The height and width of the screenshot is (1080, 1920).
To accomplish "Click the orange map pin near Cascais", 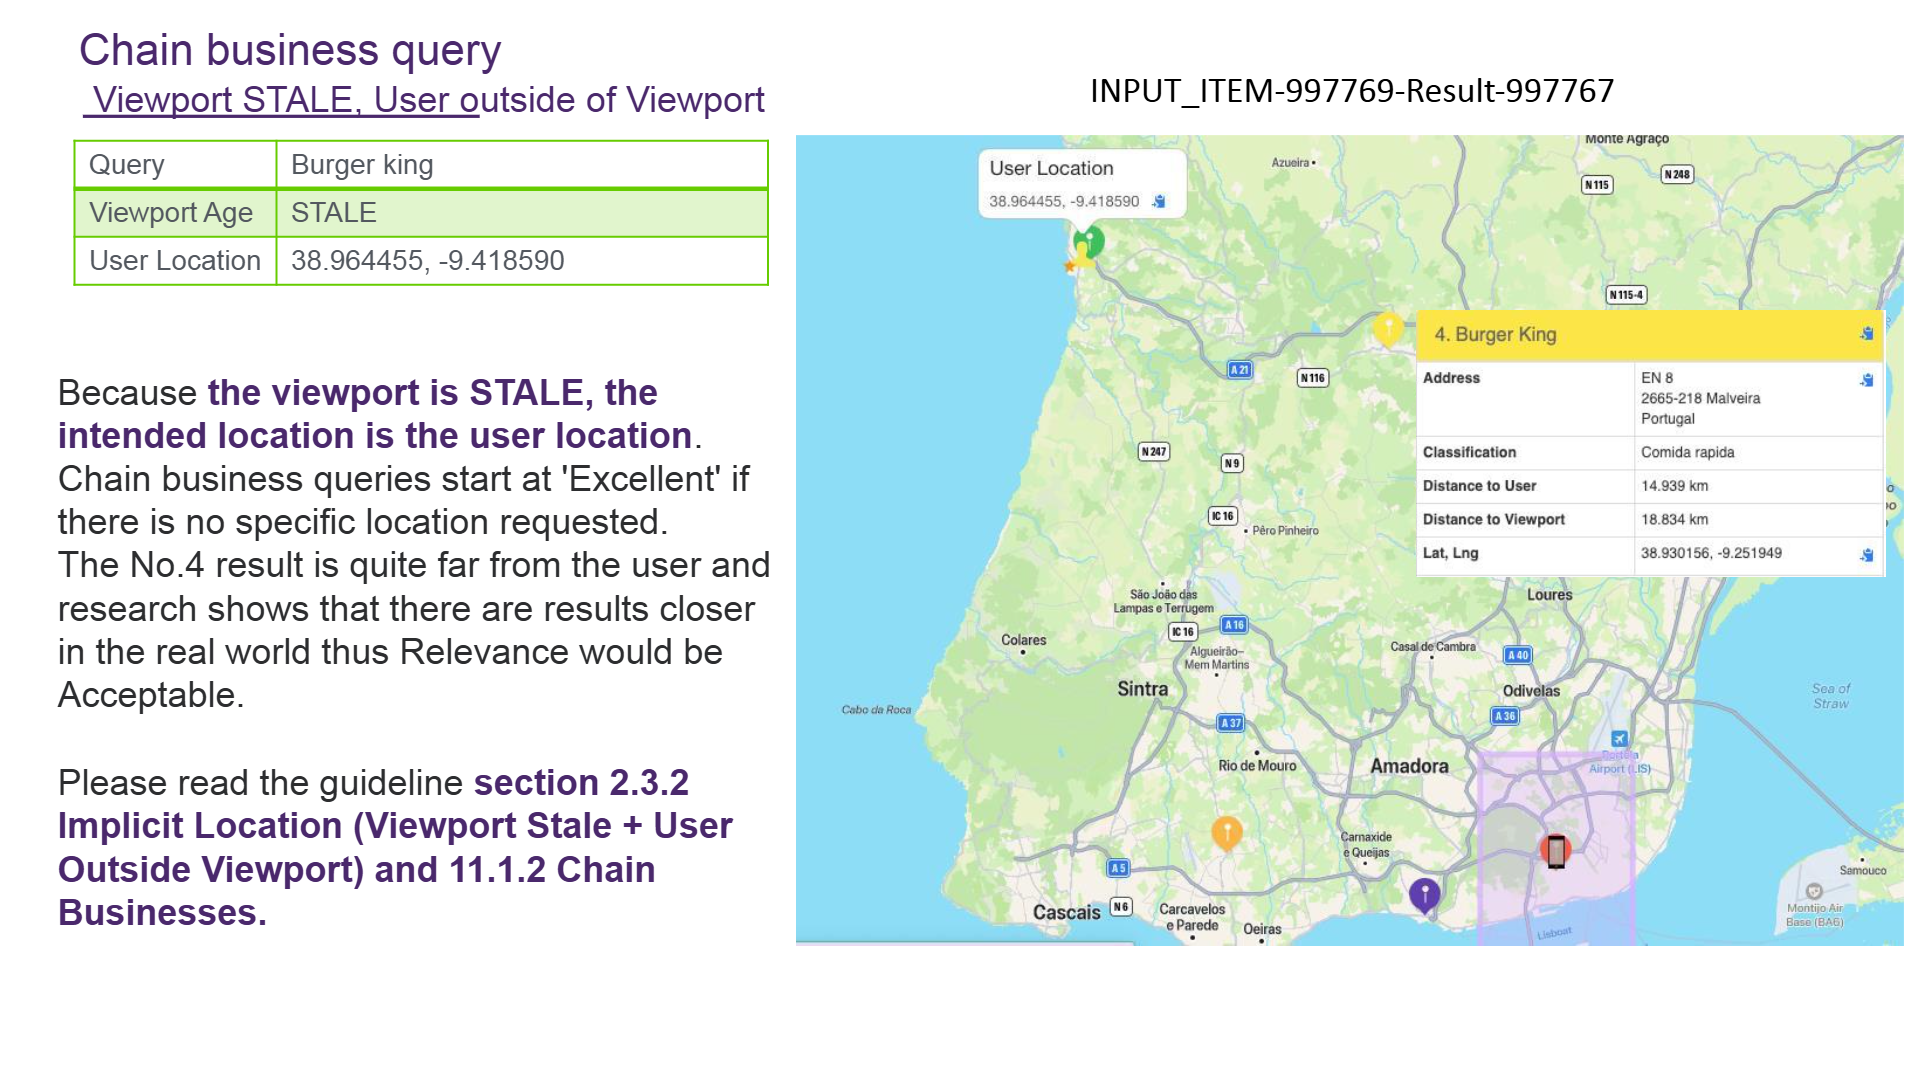I will pos(1227,832).
